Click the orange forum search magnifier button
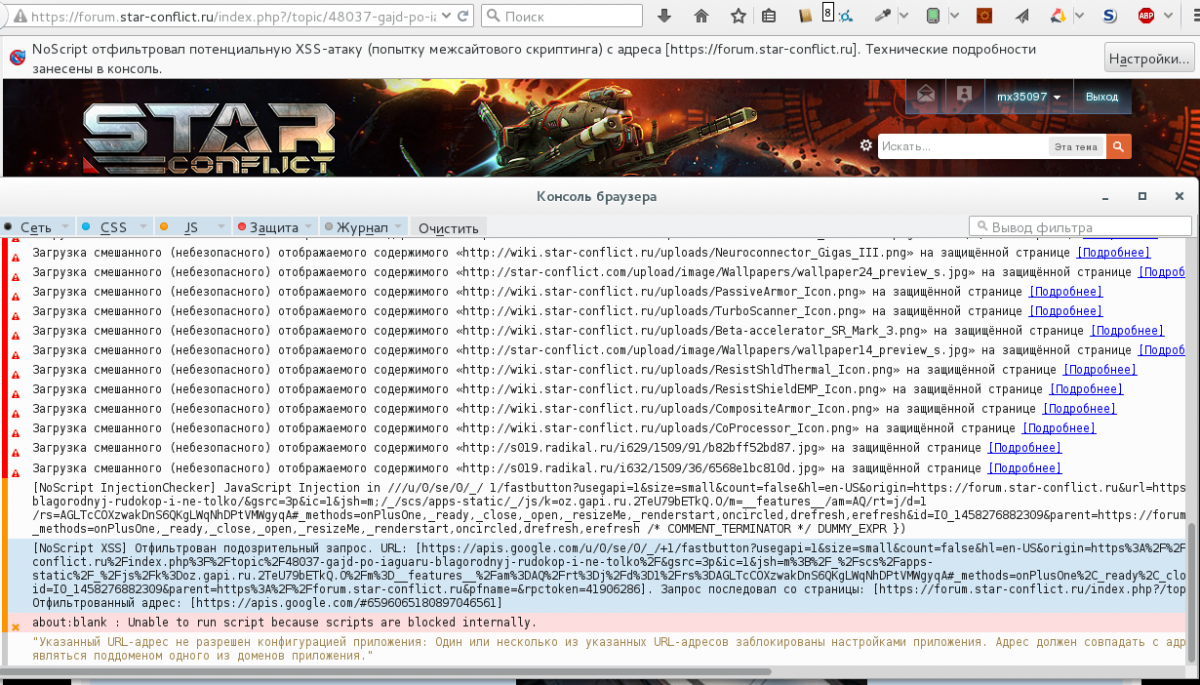Image resolution: width=1200 pixels, height=685 pixels. coord(1118,146)
